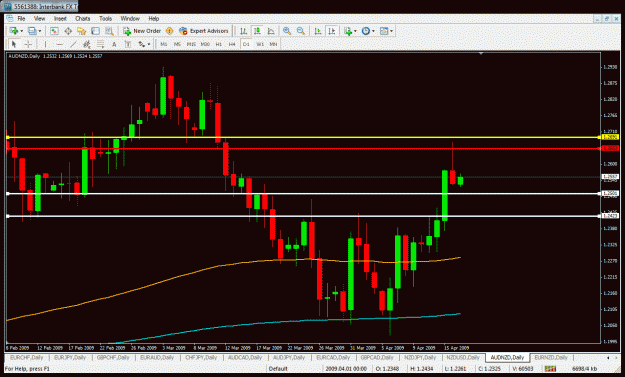Image resolution: width=625 pixels, height=377 pixels.
Task: Switch to the AUDJPY,Daily chart tab
Action: pyautogui.click(x=289, y=357)
